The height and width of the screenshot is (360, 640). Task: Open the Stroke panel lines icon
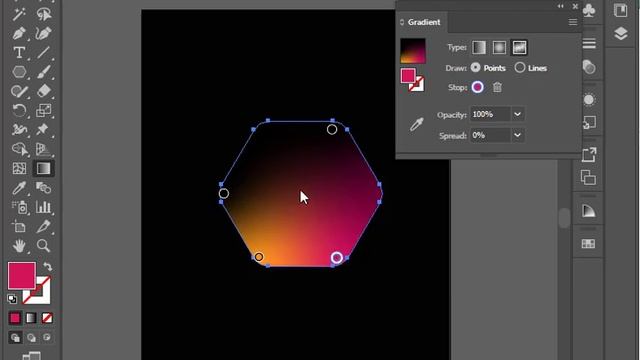589,43
